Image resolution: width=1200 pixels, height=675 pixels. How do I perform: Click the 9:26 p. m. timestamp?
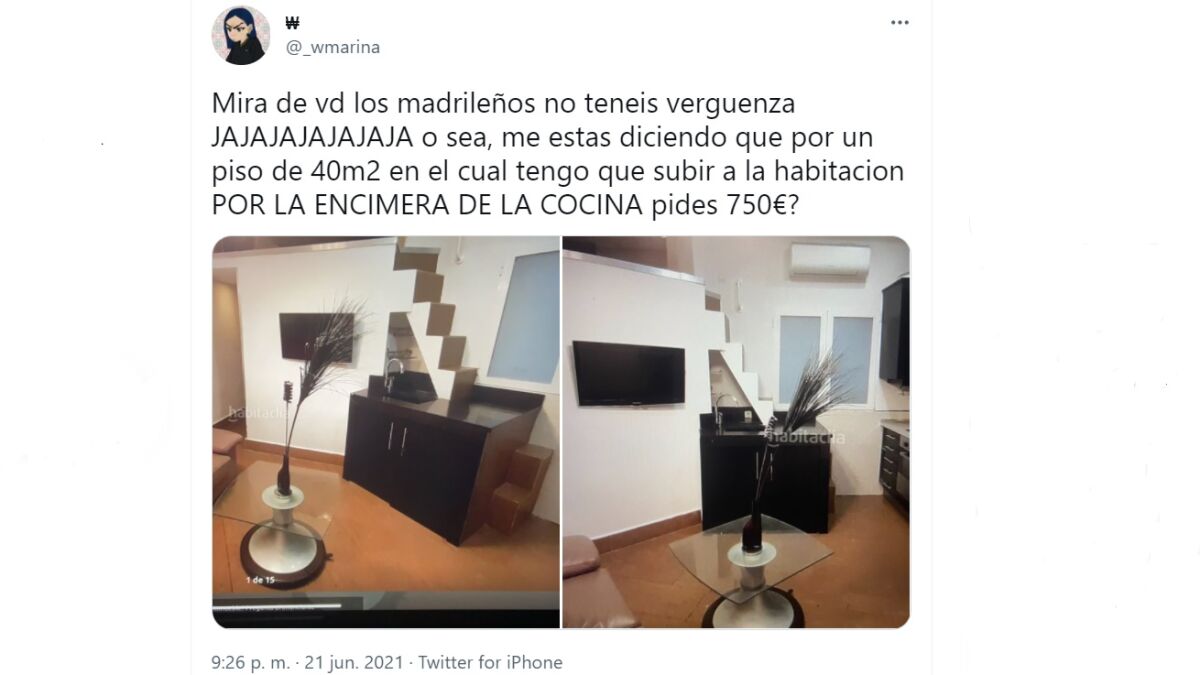251,662
